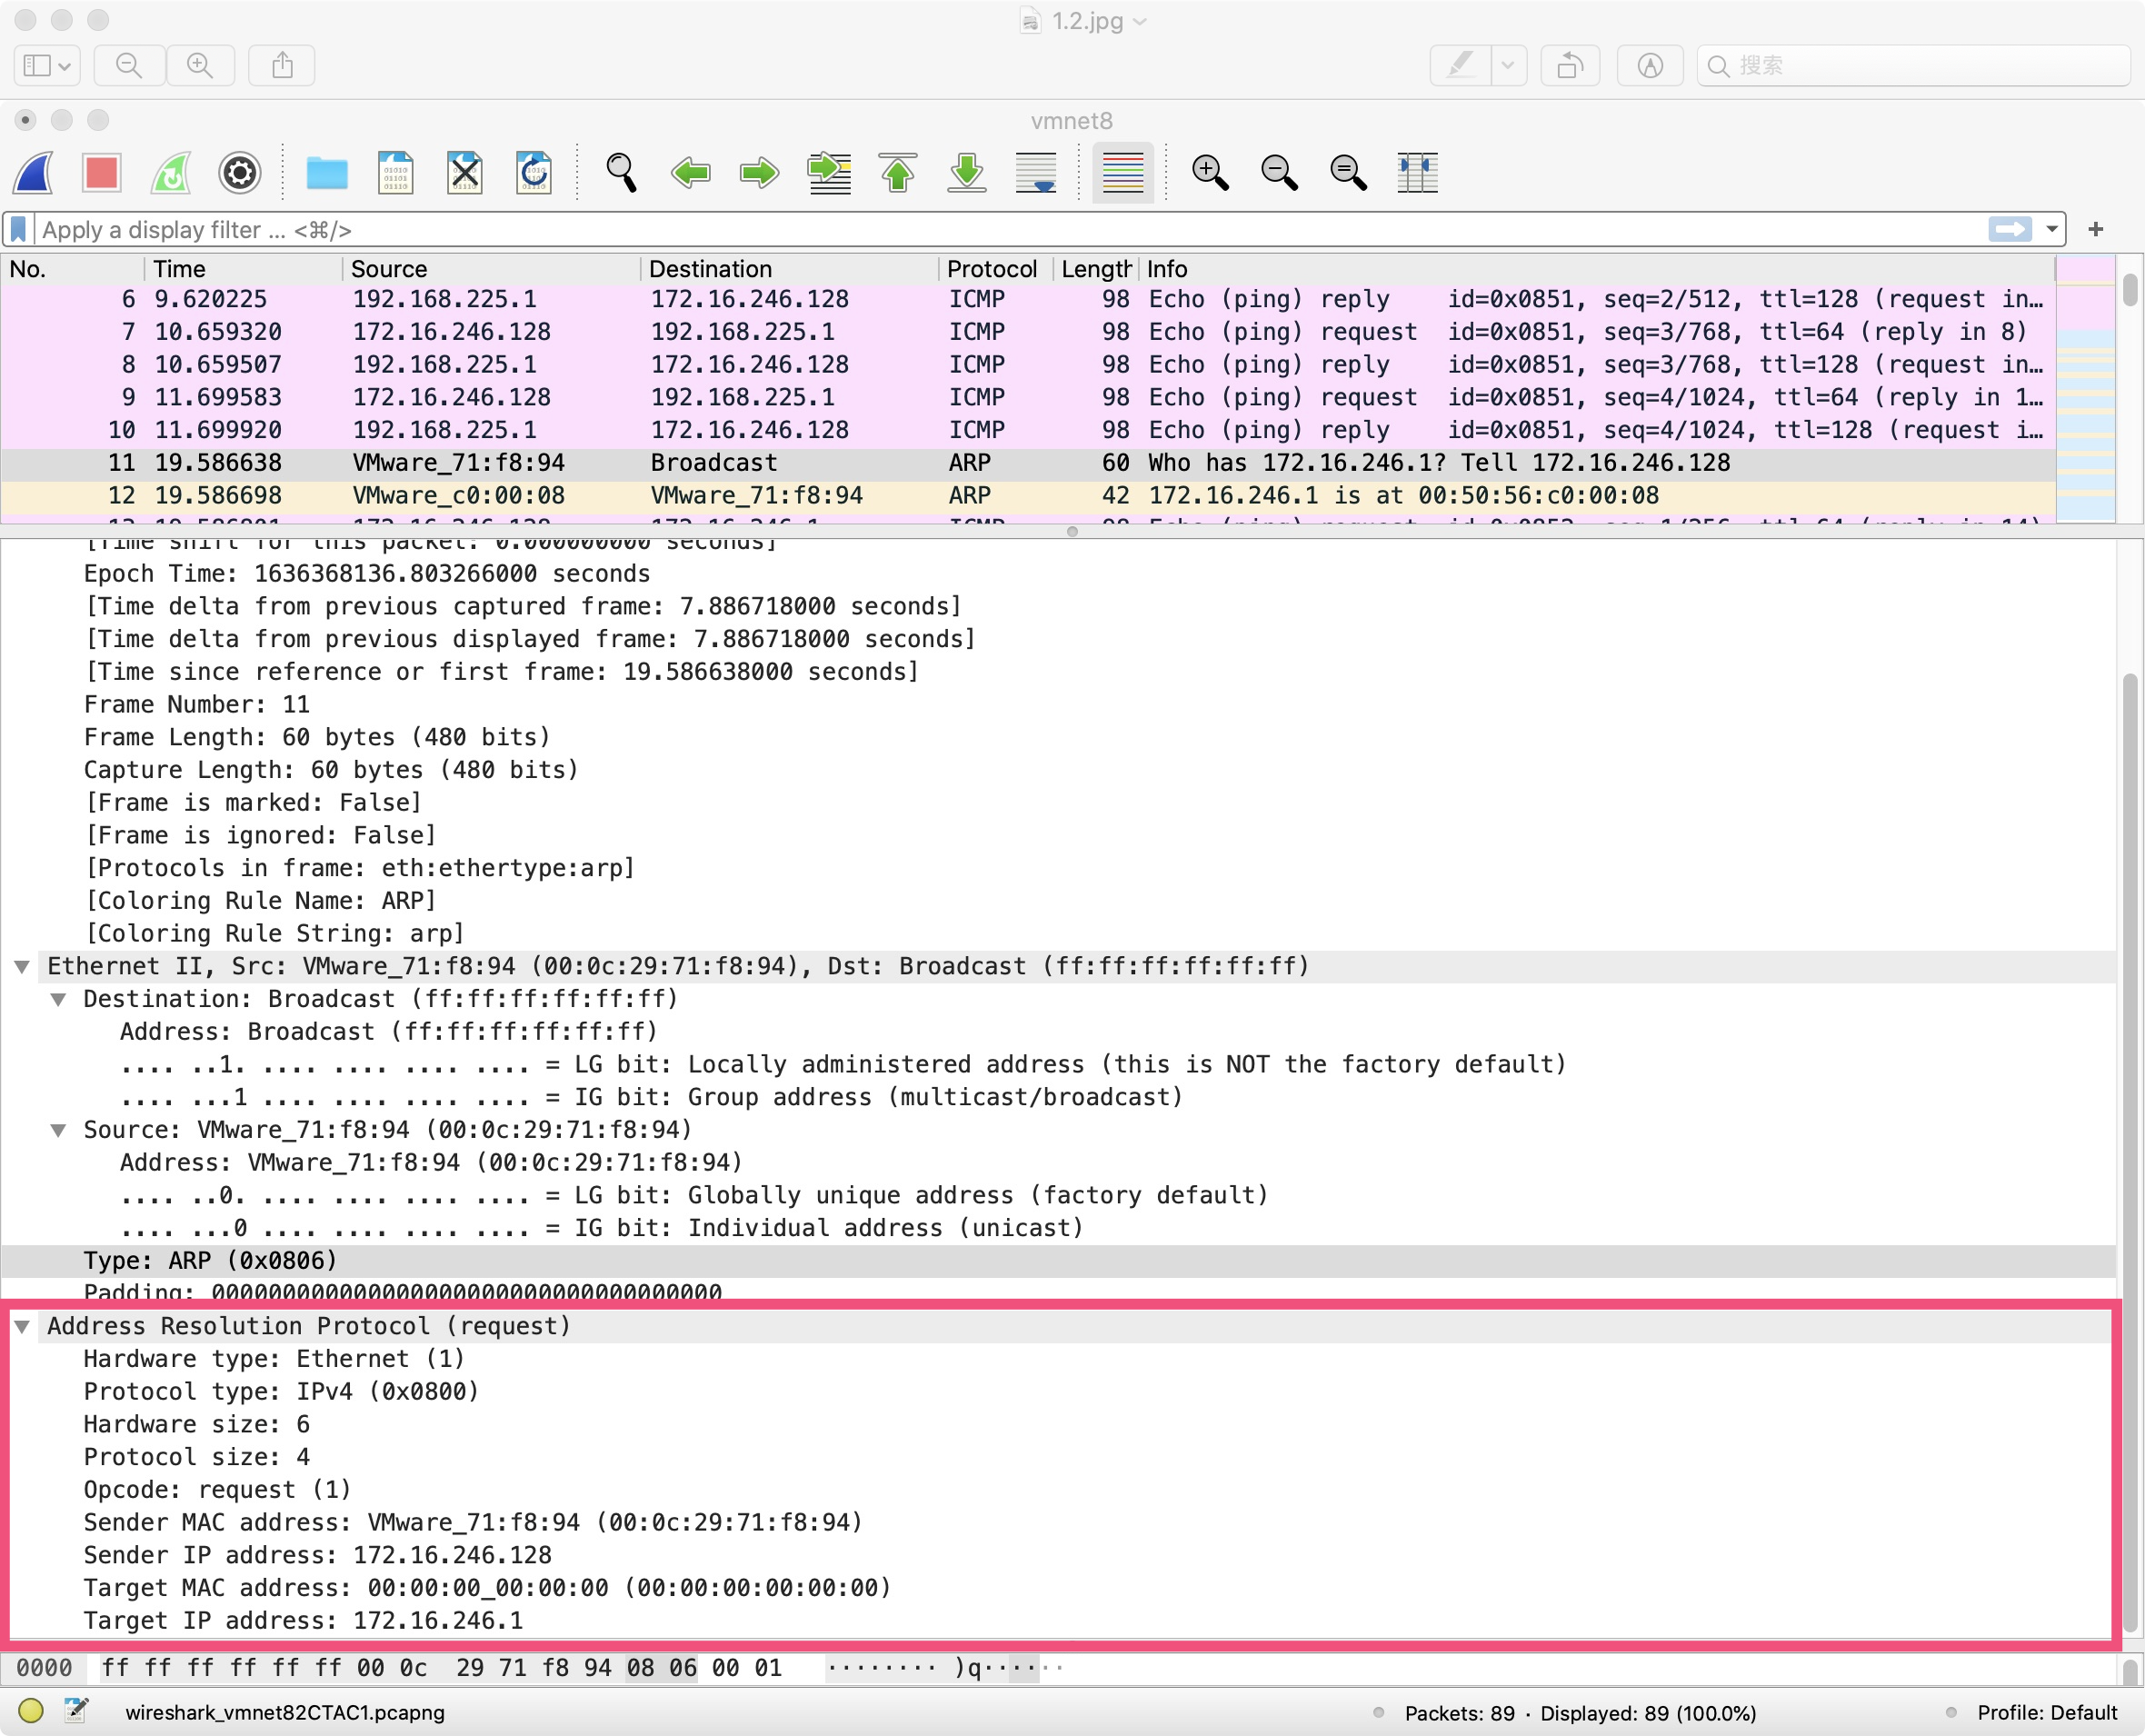
Task: Click the find packet magnifier icon
Action: [621, 173]
